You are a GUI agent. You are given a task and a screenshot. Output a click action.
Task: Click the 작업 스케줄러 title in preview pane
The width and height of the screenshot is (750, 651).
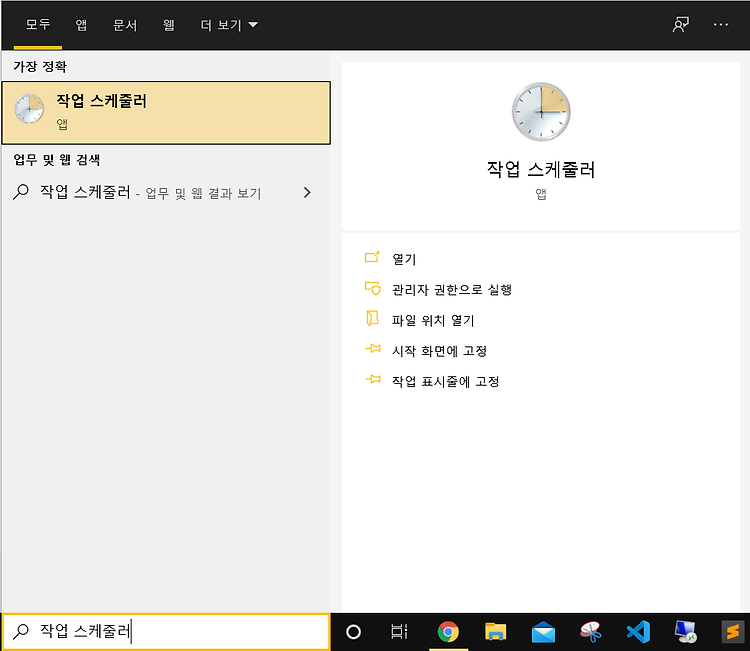pyautogui.click(x=541, y=169)
